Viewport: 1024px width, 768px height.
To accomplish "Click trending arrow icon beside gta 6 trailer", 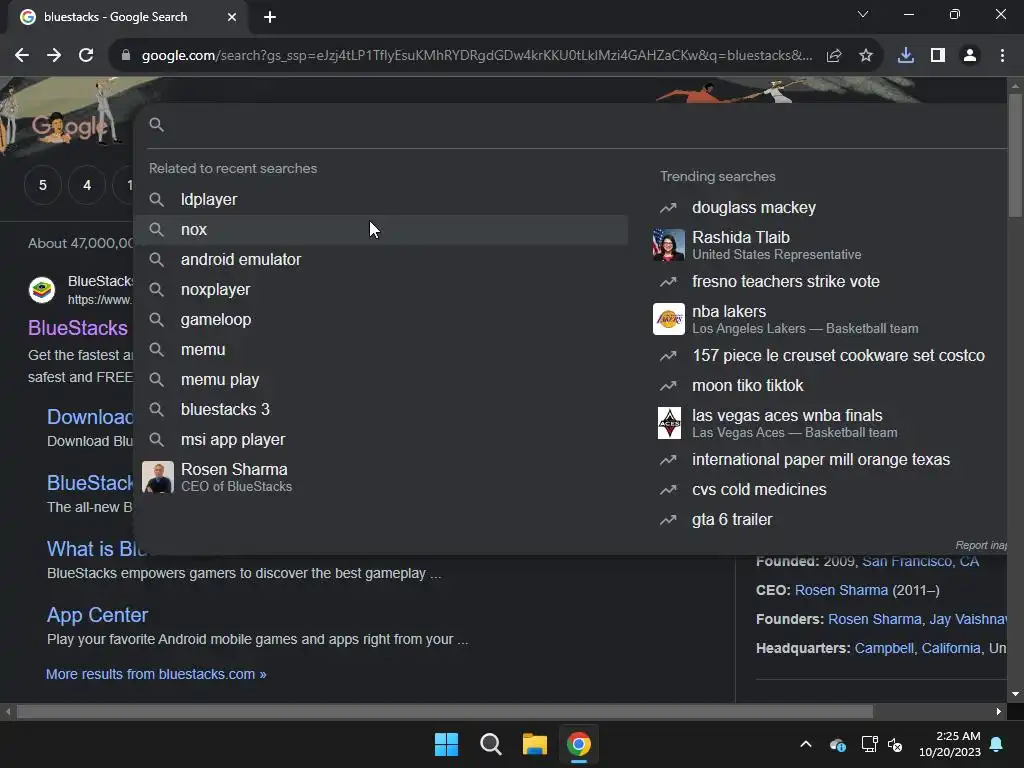I will click(668, 520).
